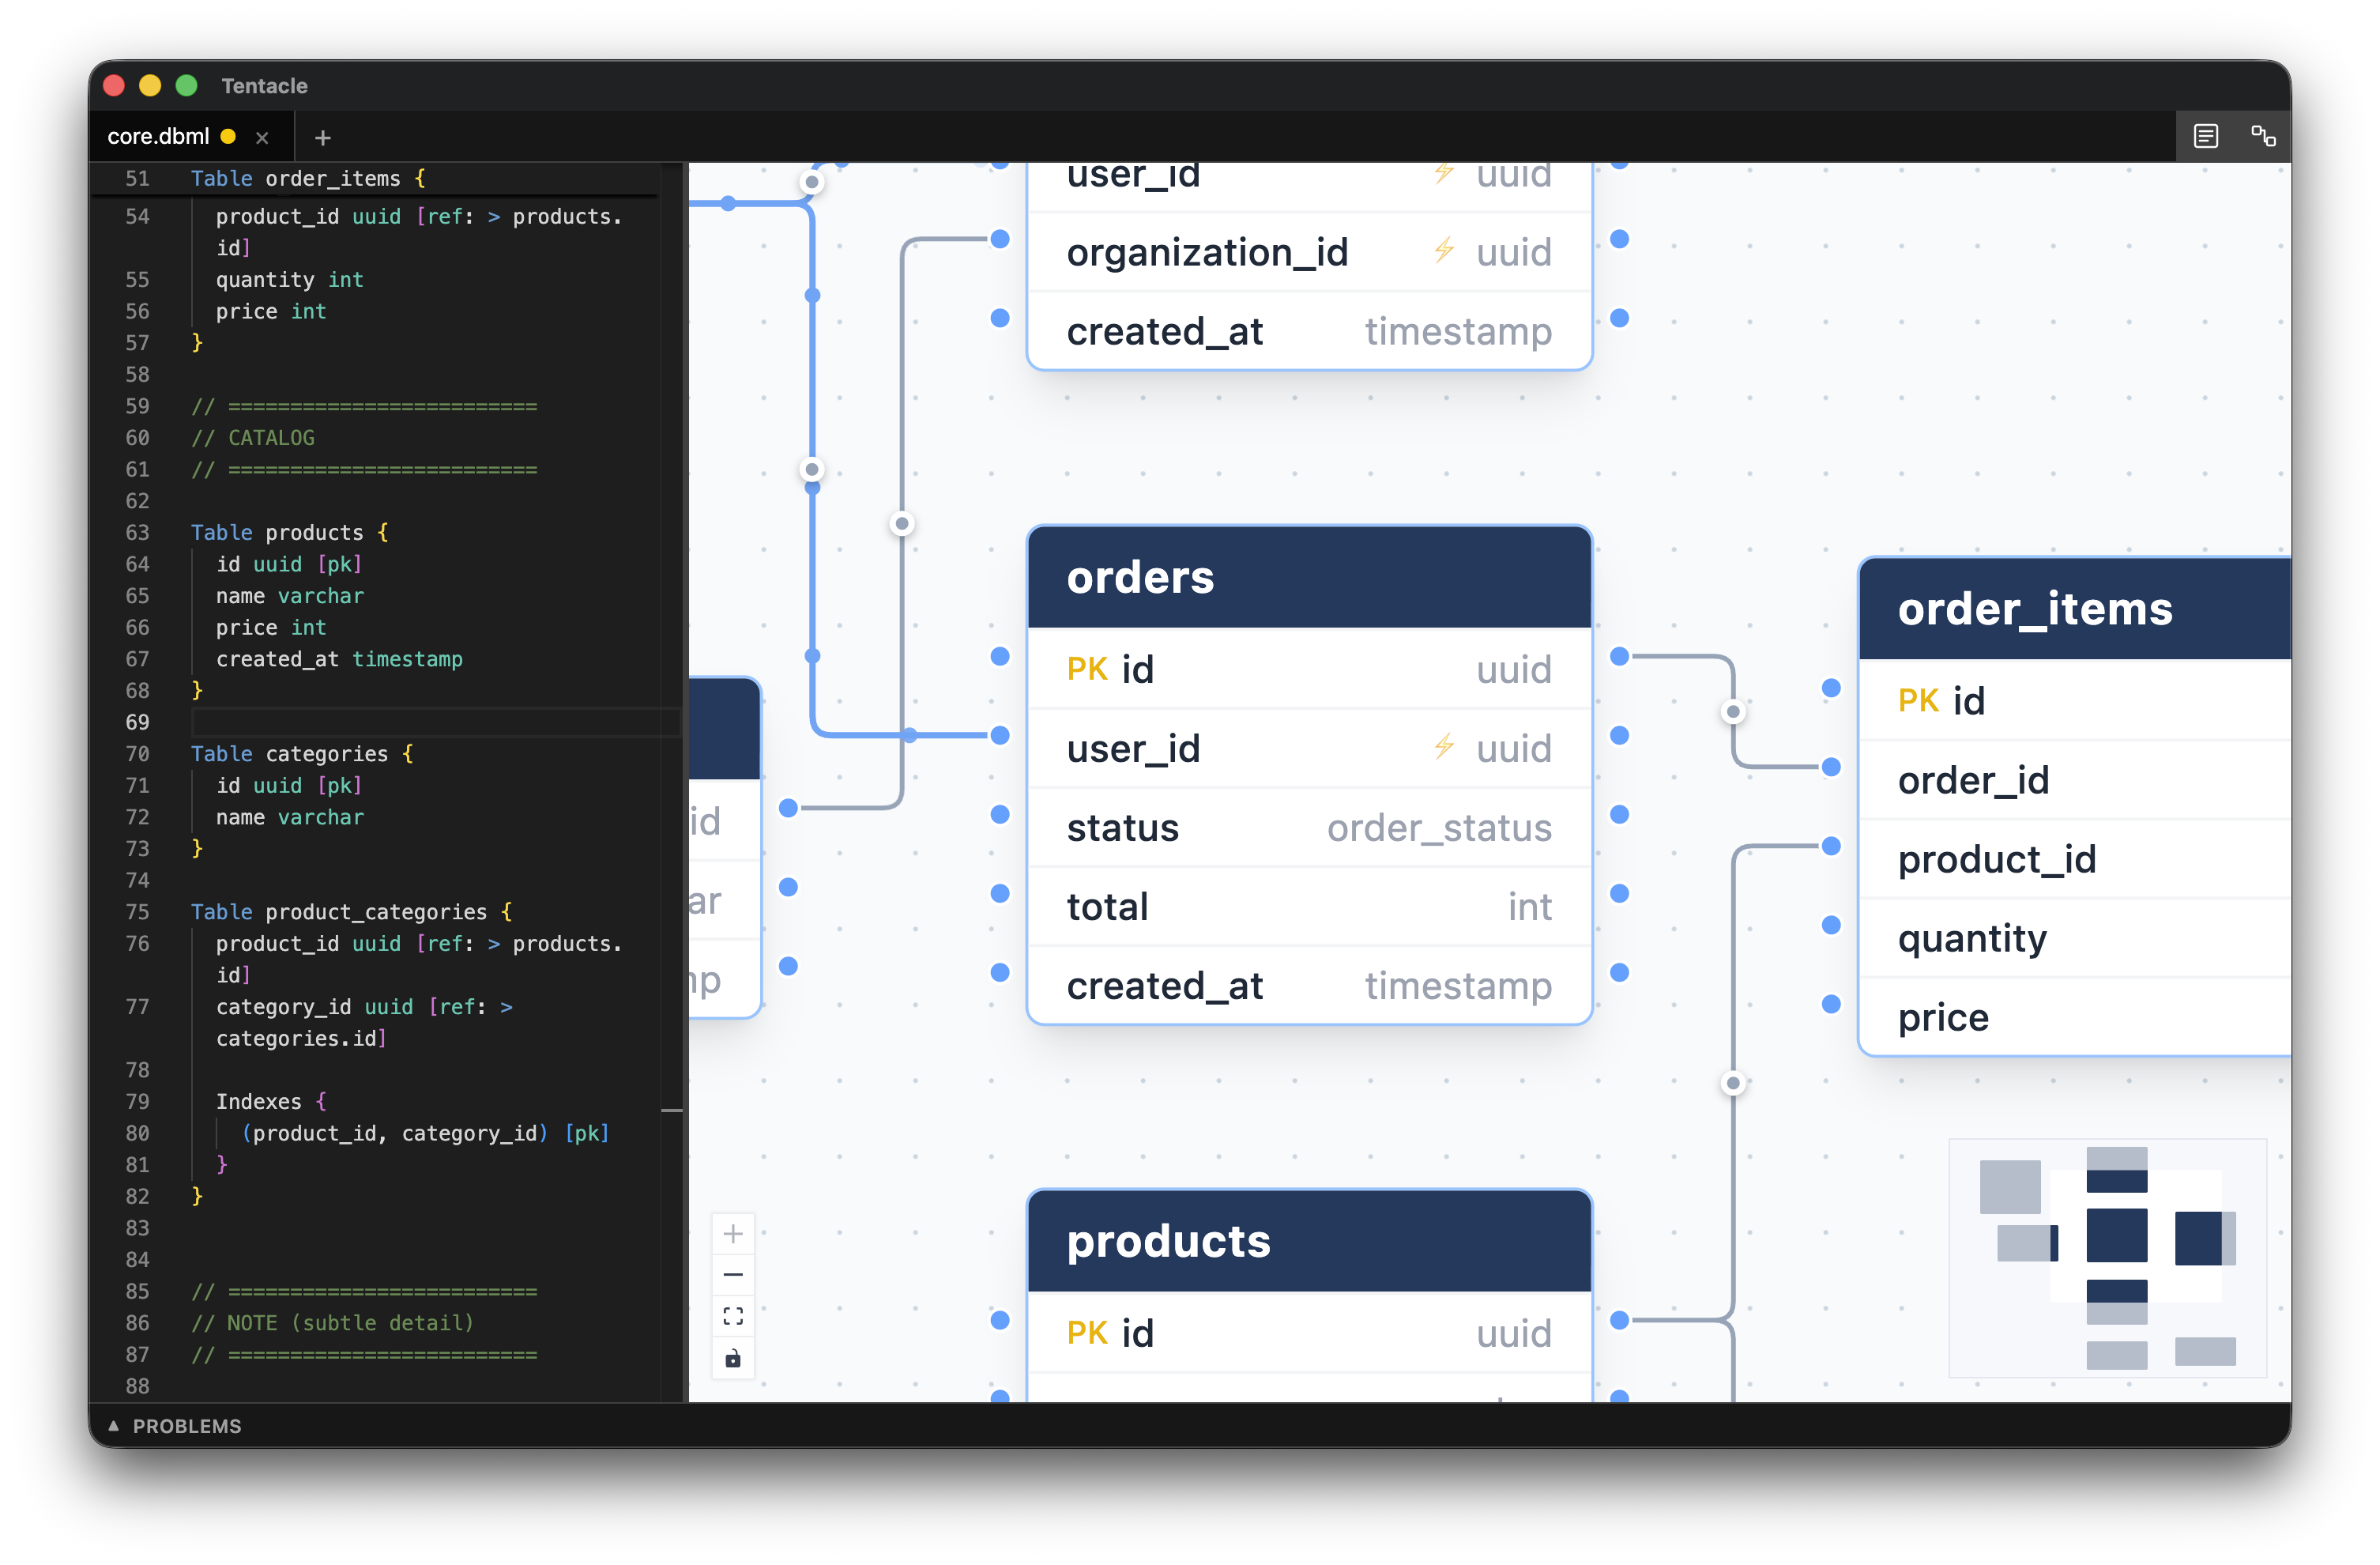Zoom out using the minus canvas button
This screenshot has width=2380, height=1565.
(733, 1274)
